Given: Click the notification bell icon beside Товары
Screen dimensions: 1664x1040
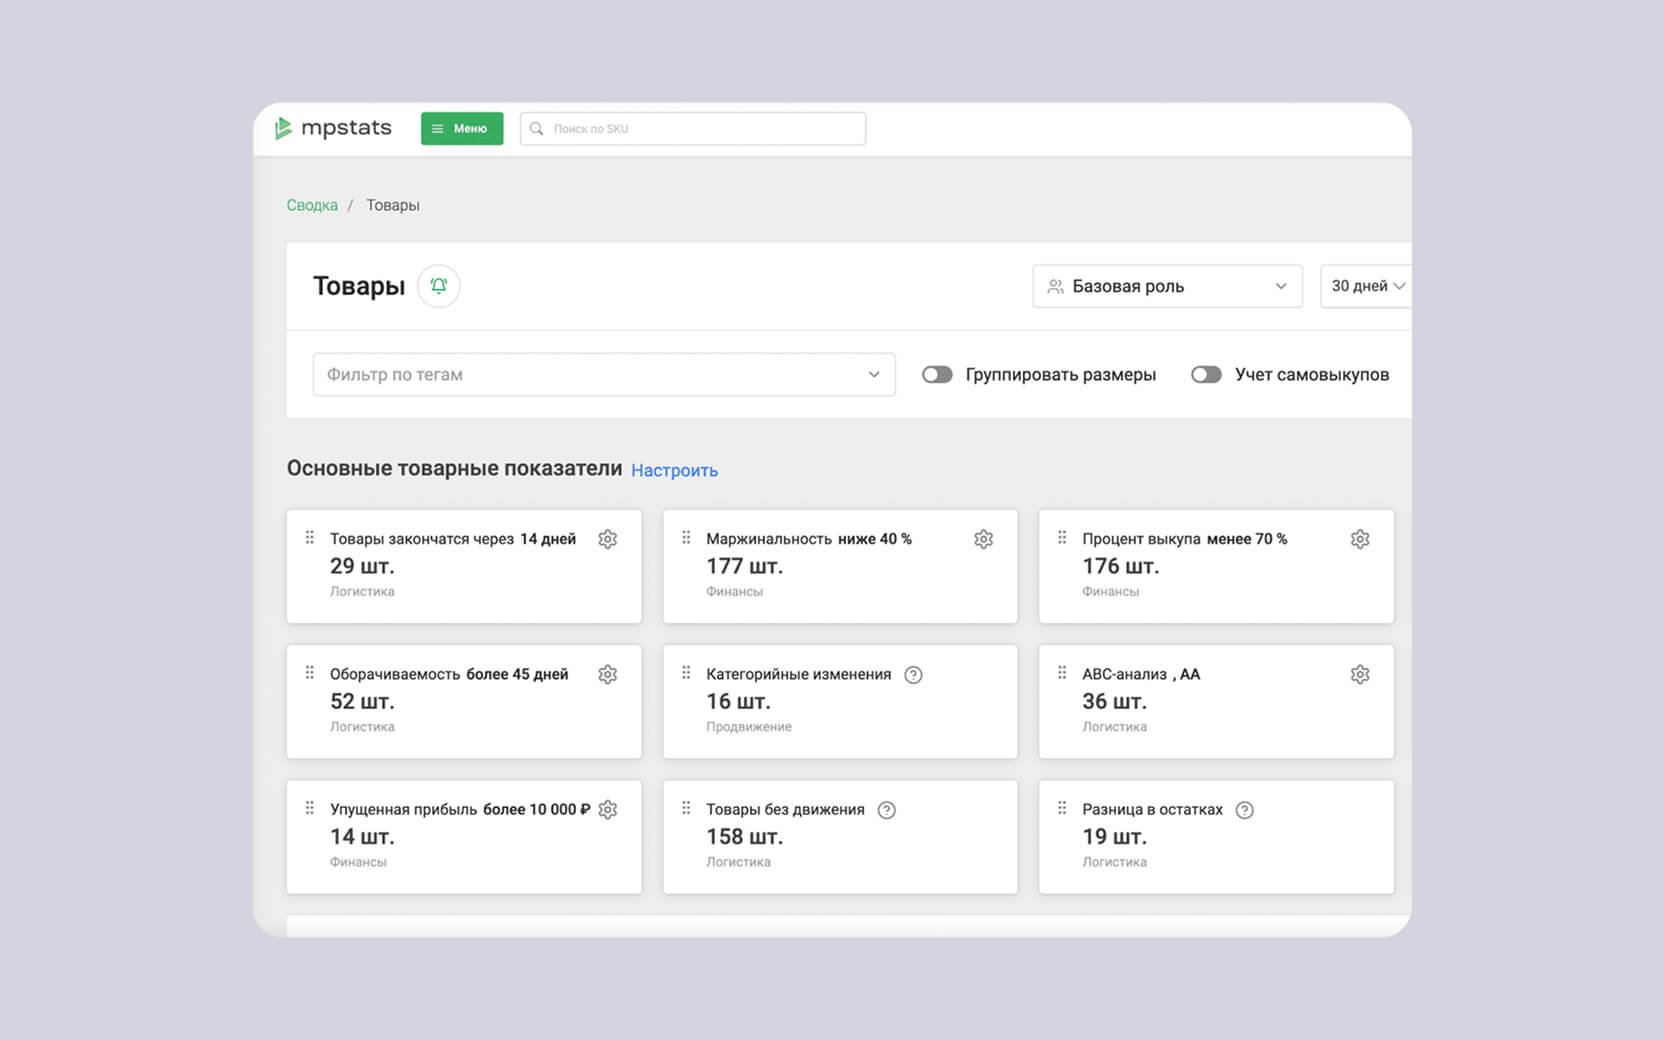Looking at the screenshot, I should pos(438,286).
